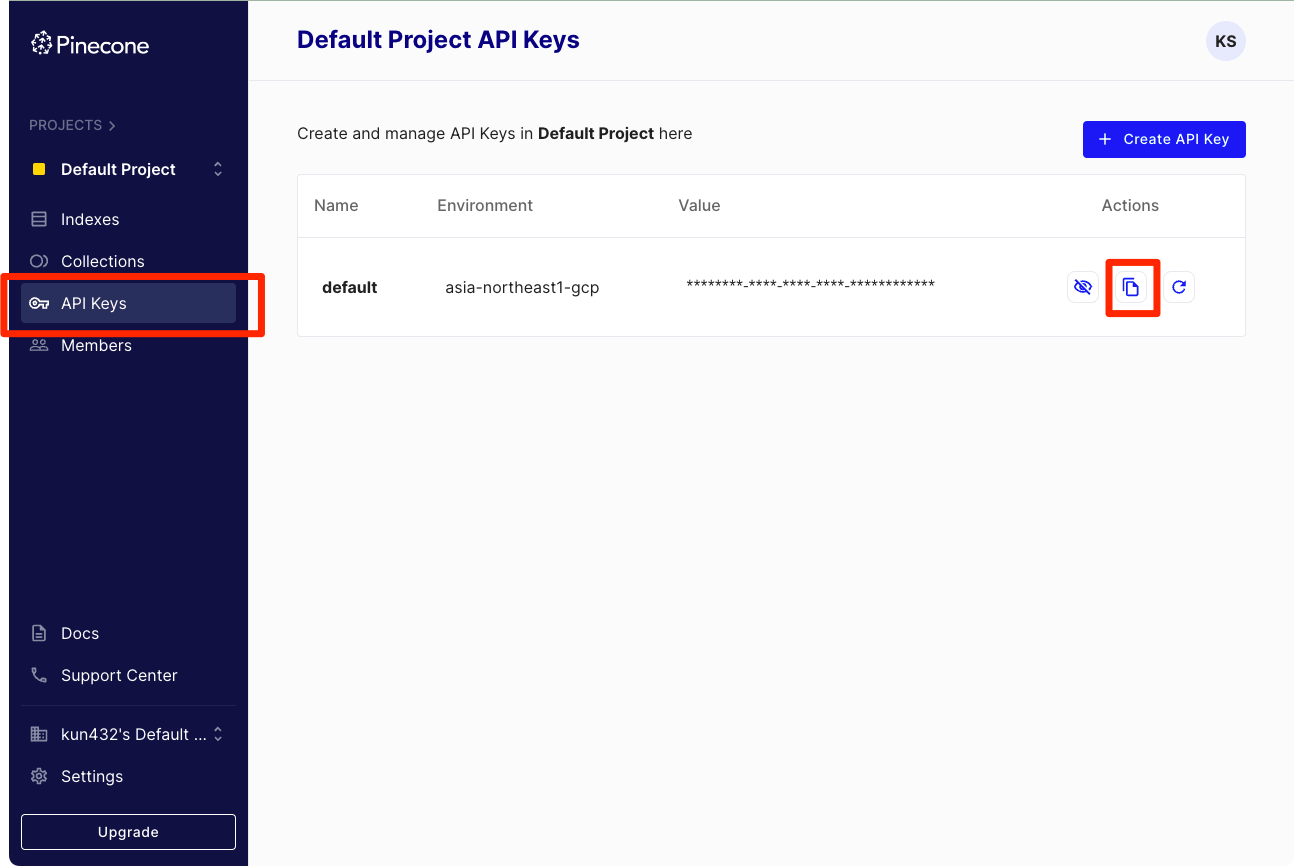Open the PROJECTS breadcrumb link
This screenshot has height=866, width=1294.
tap(72, 125)
